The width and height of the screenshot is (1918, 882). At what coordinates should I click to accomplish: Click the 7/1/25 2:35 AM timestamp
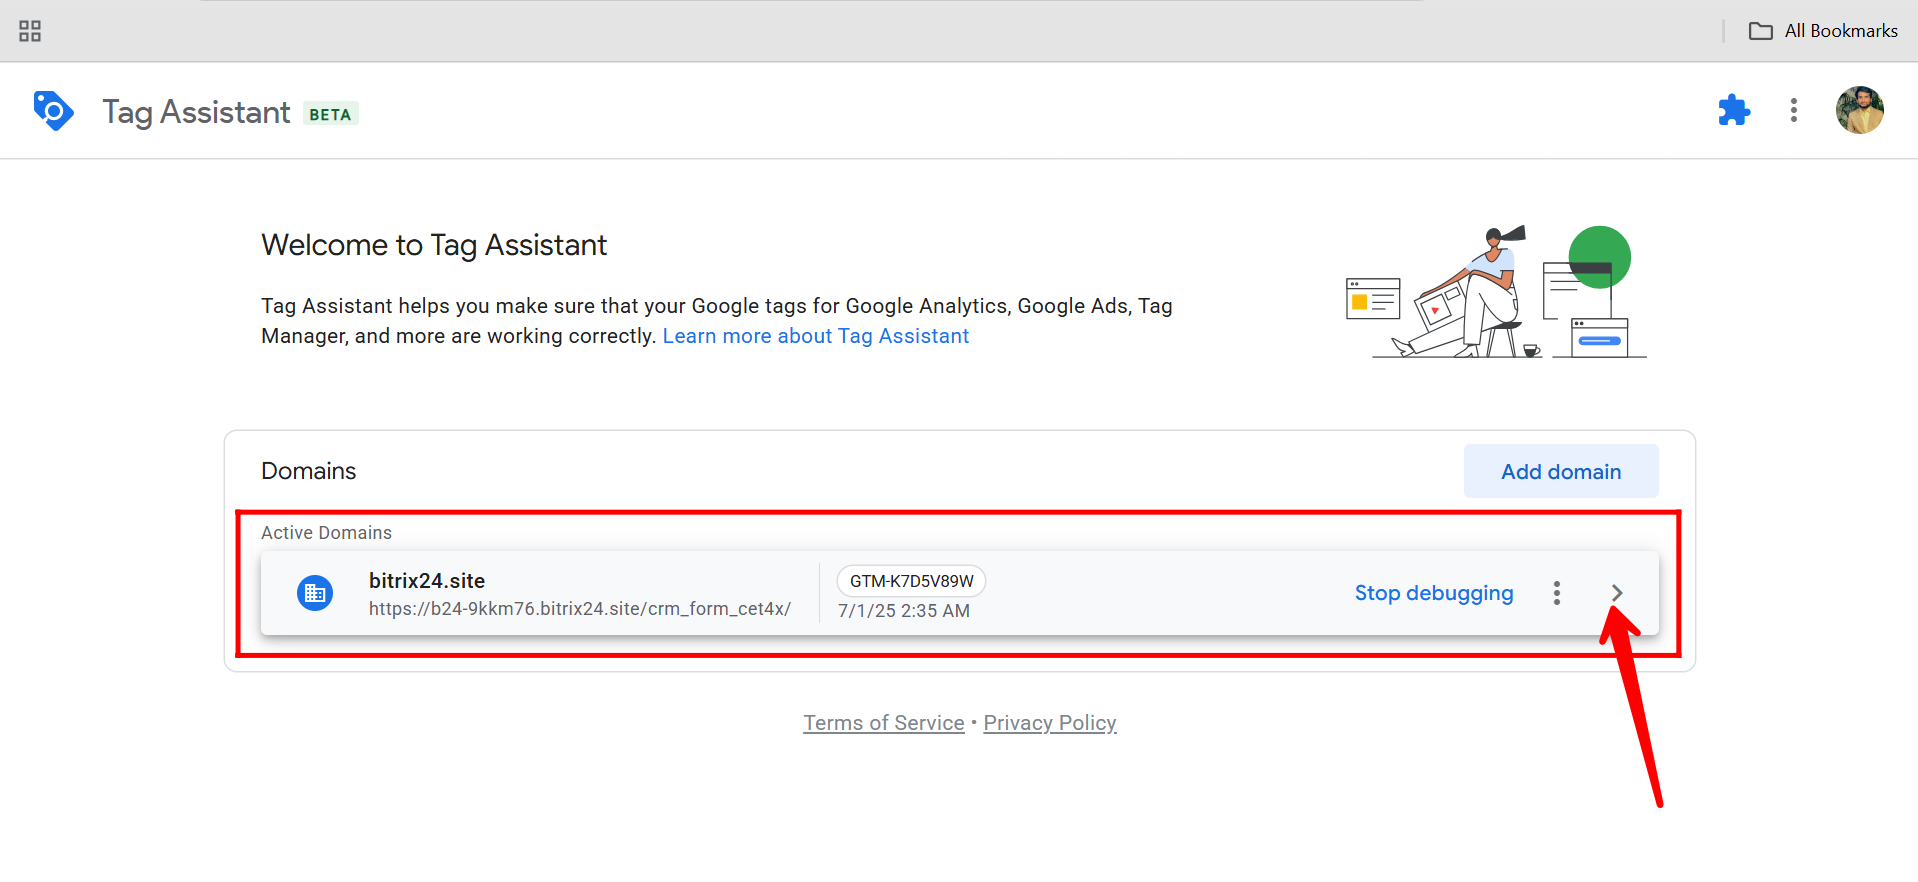point(904,611)
